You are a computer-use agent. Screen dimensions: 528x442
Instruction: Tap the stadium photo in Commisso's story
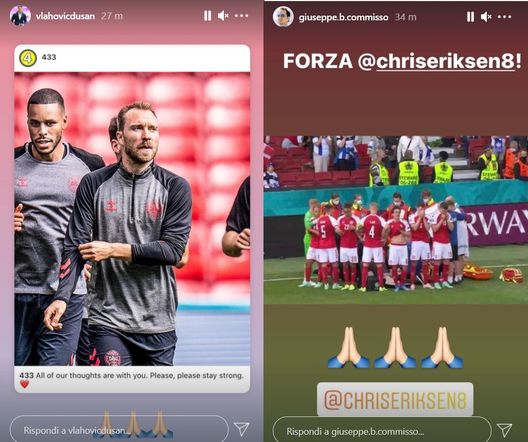coord(396,220)
